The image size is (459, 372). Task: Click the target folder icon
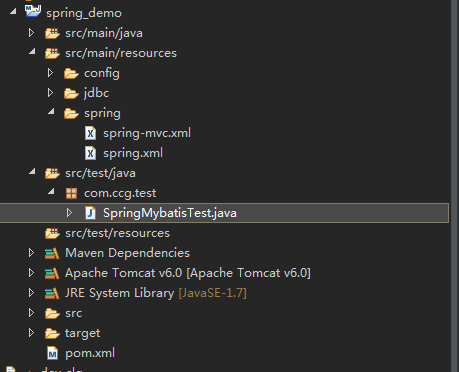52,333
